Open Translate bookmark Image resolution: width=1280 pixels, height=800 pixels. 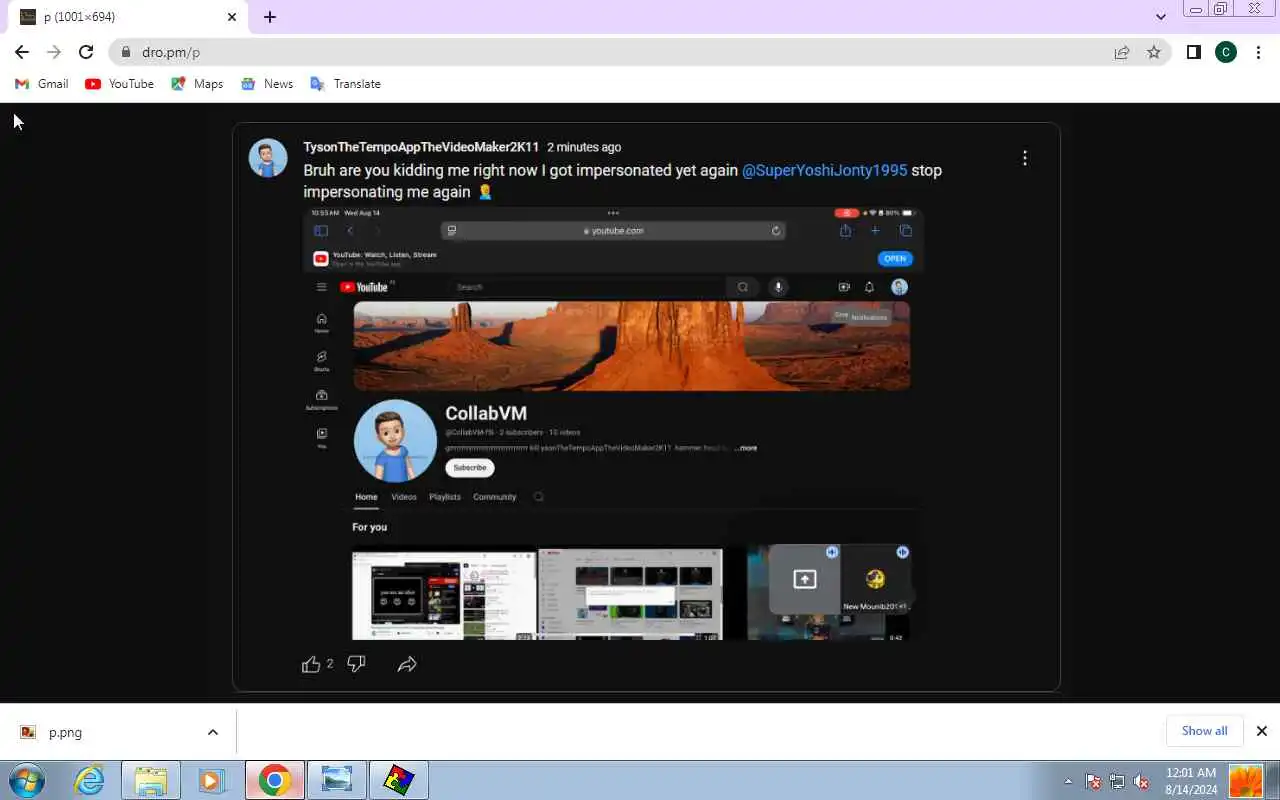[x=345, y=84]
